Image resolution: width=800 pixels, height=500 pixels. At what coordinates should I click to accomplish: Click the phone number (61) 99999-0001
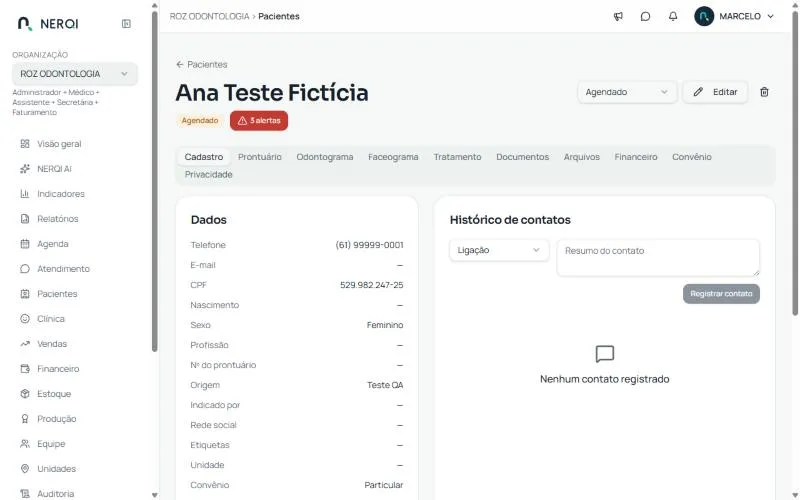click(369, 245)
